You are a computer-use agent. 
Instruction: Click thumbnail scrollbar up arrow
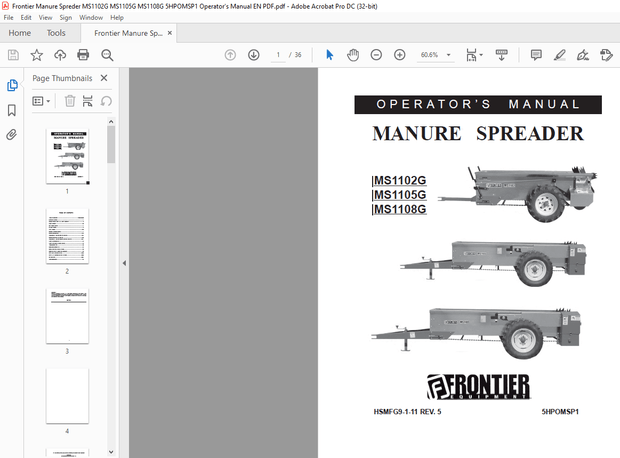click(x=111, y=121)
